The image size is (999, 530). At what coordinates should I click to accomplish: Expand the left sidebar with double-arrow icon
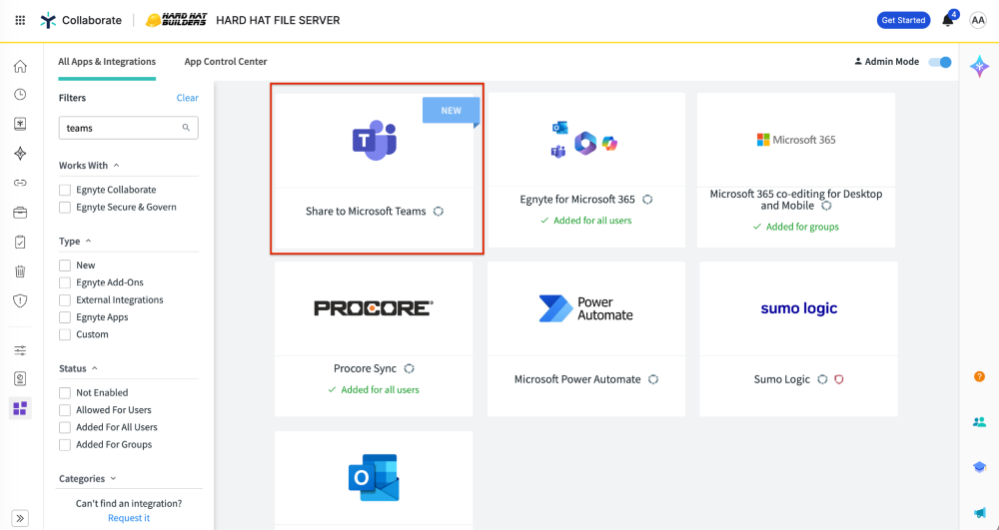coord(20,518)
